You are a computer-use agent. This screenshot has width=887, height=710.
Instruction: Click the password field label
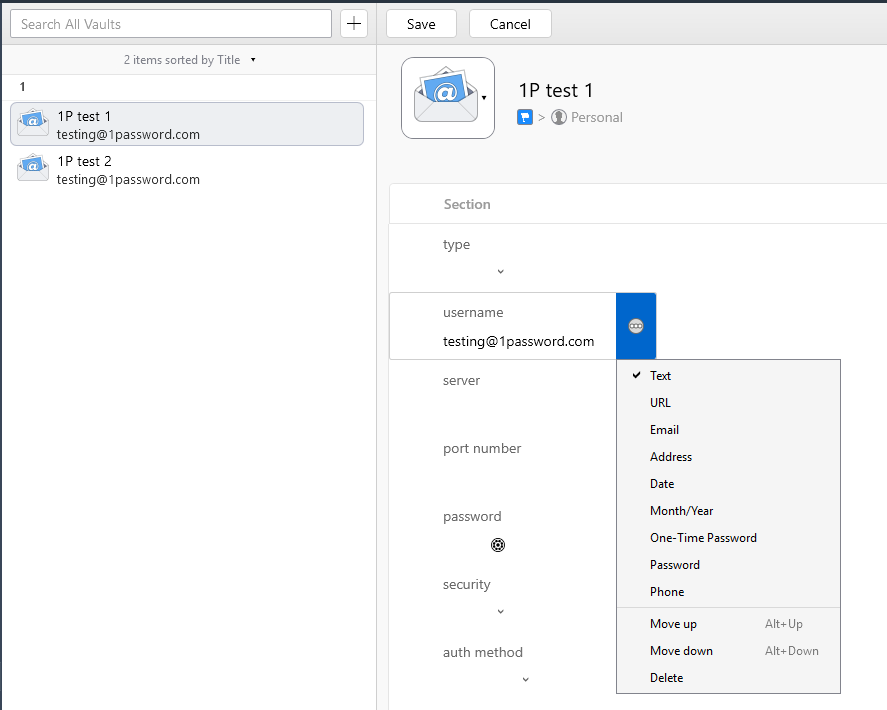(x=472, y=517)
